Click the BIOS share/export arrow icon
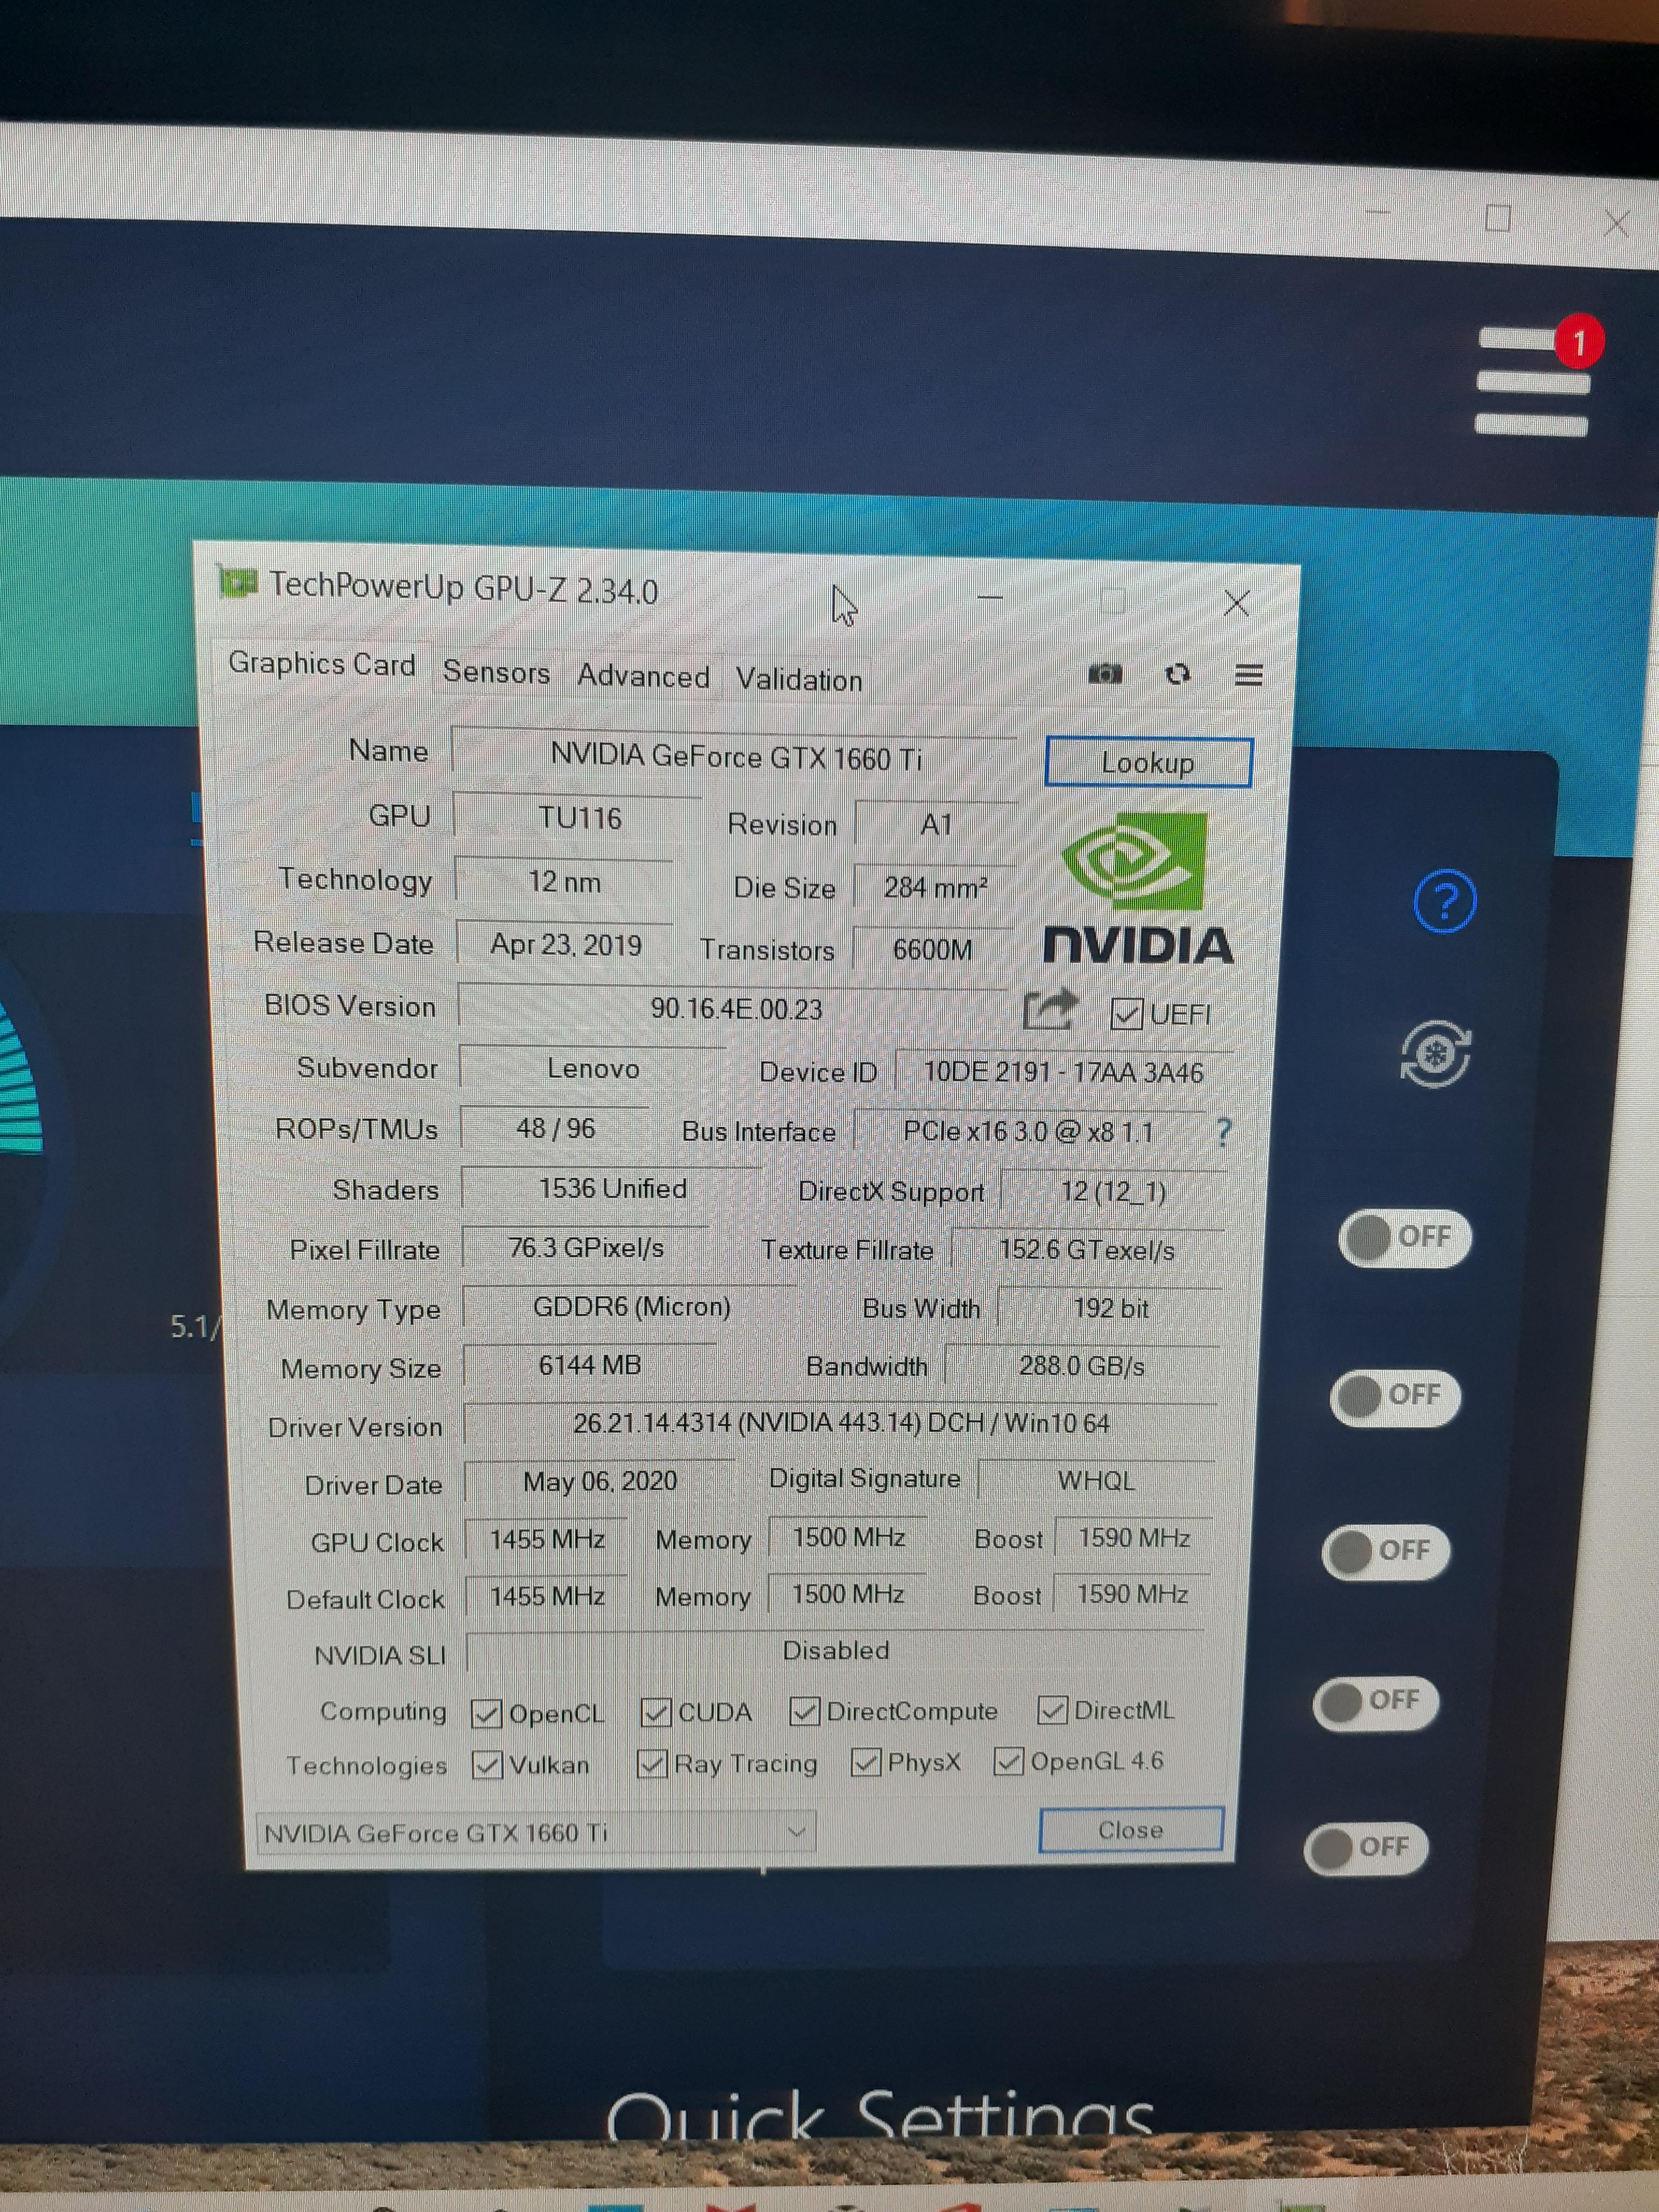 (x=1050, y=1008)
